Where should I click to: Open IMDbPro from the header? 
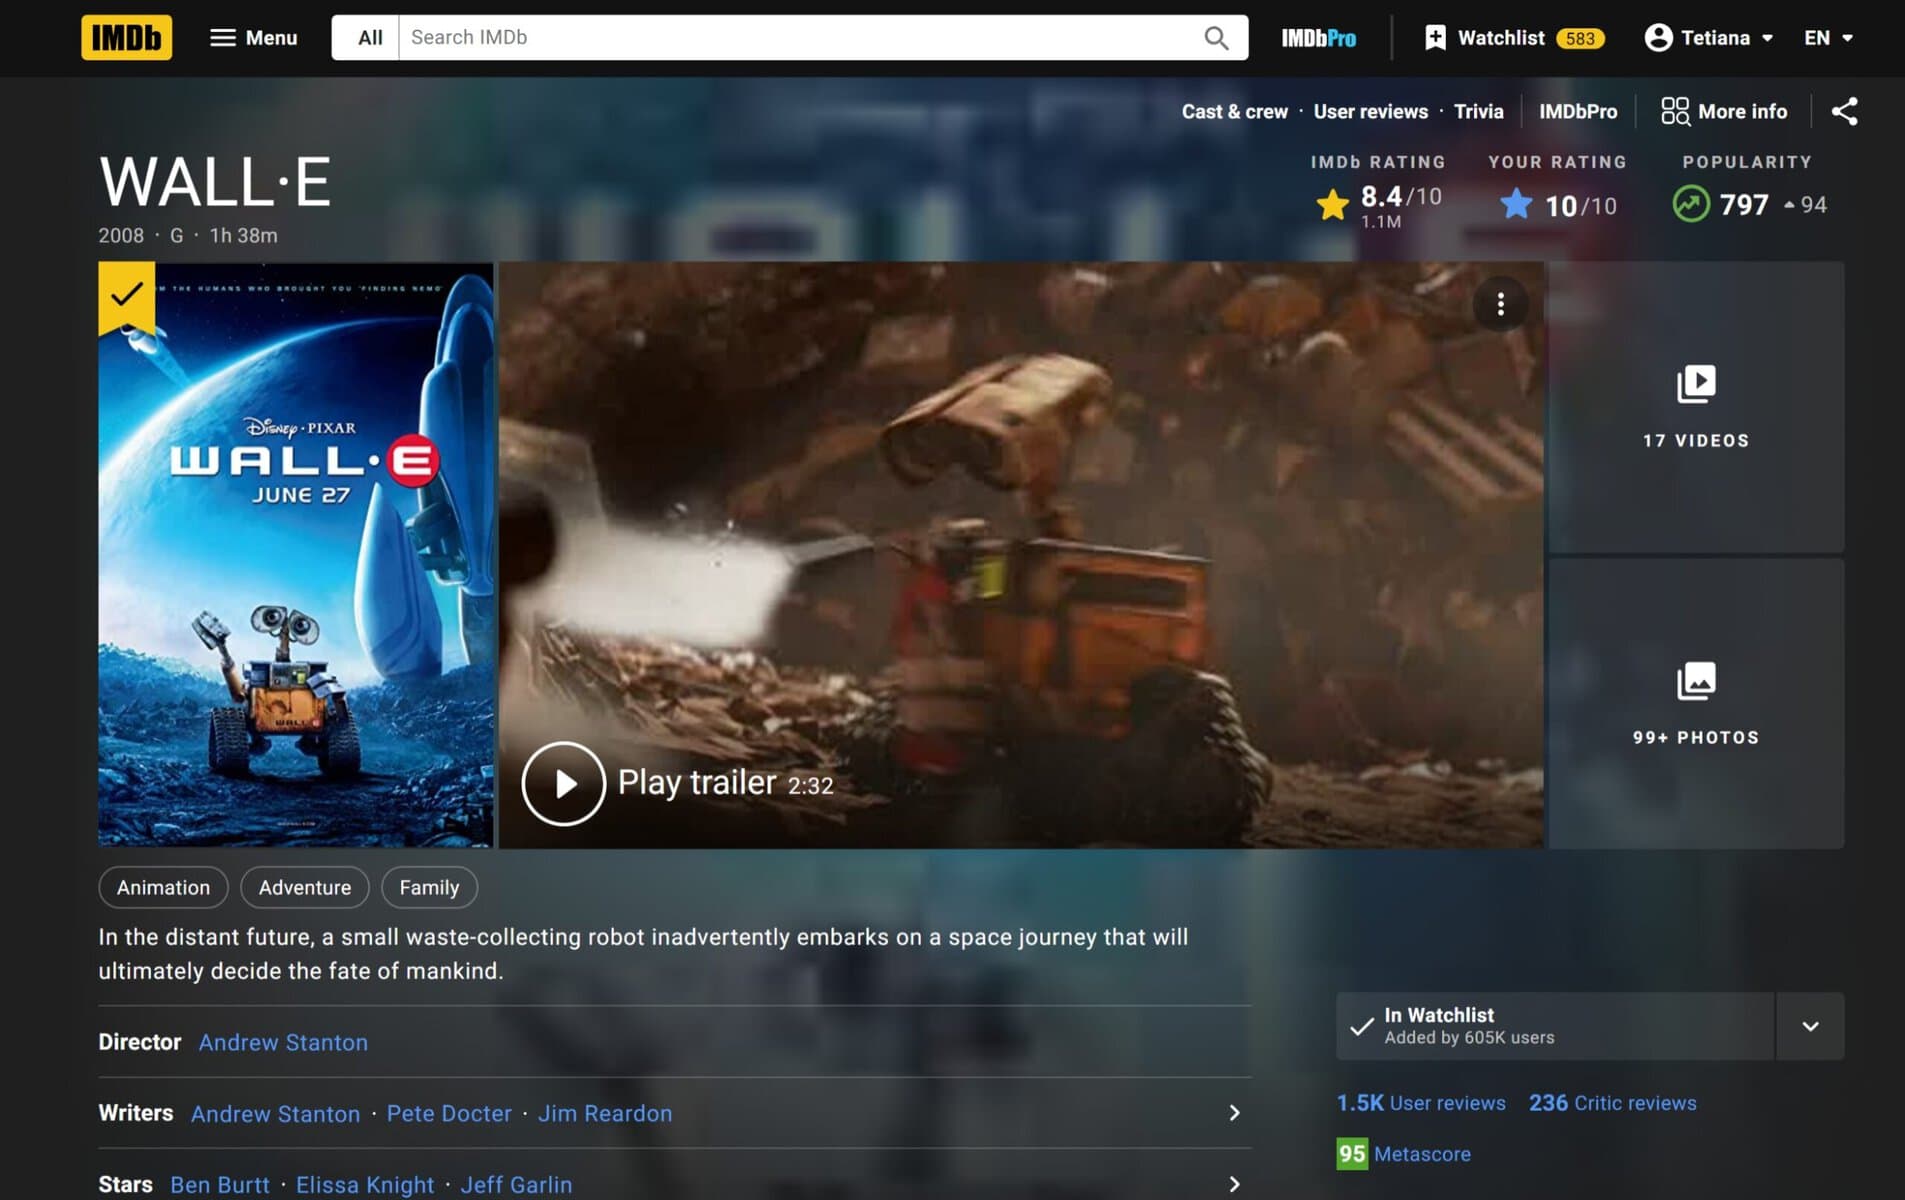pos(1318,38)
